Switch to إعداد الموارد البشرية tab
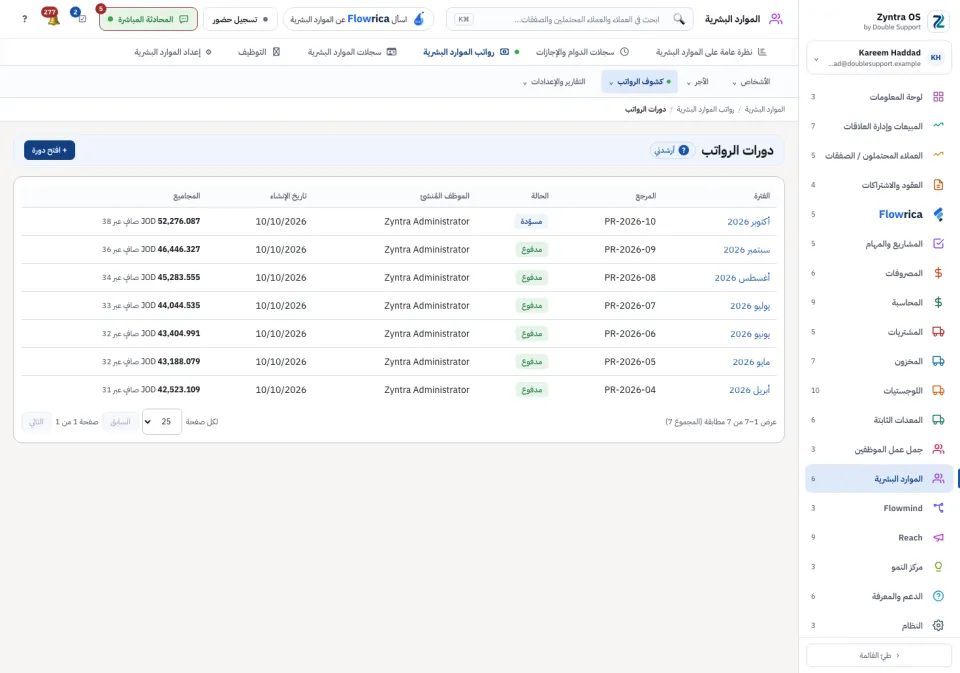Viewport: 960px width, 673px height. 173,52
